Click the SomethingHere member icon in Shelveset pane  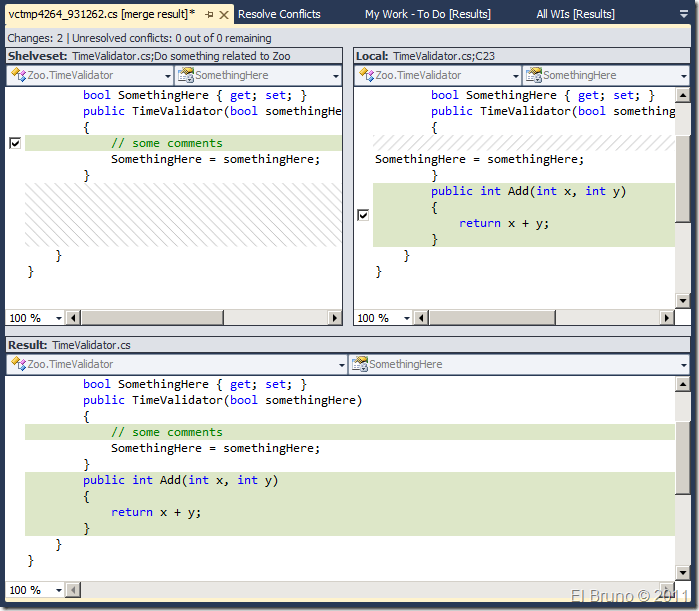(x=185, y=76)
